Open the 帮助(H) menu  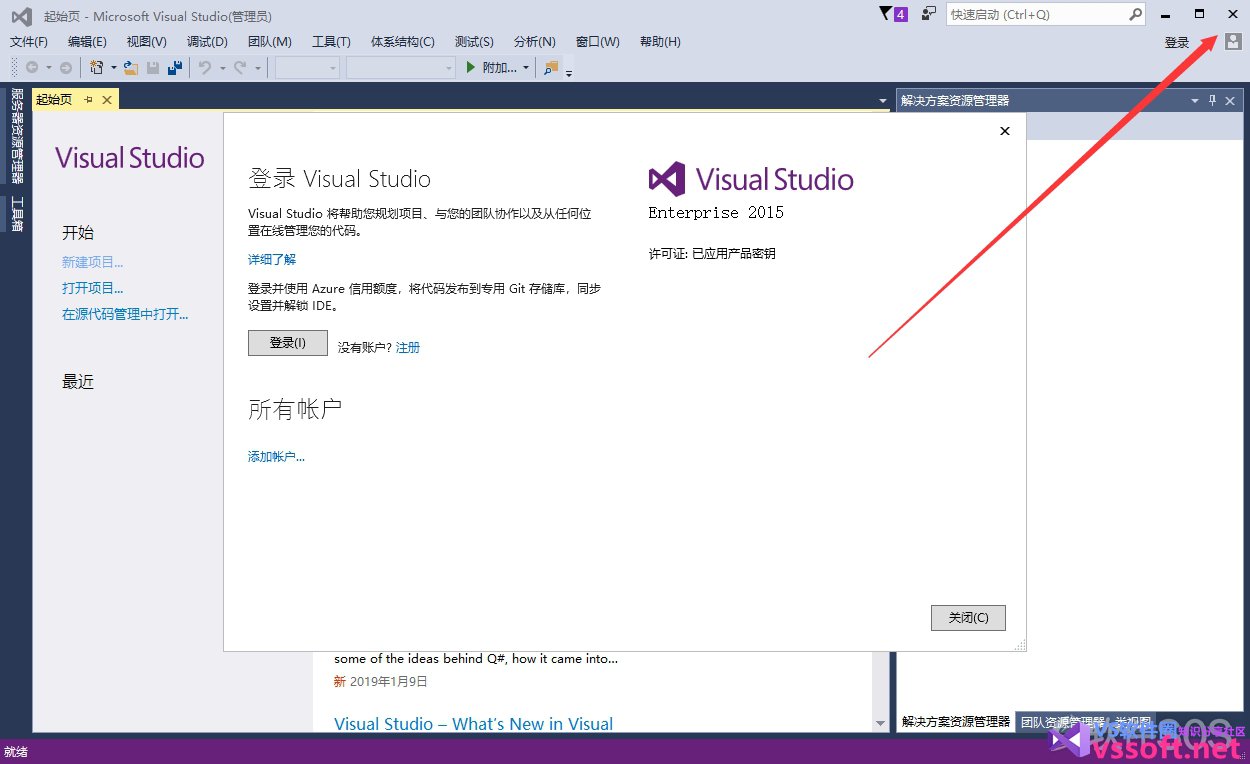[660, 42]
